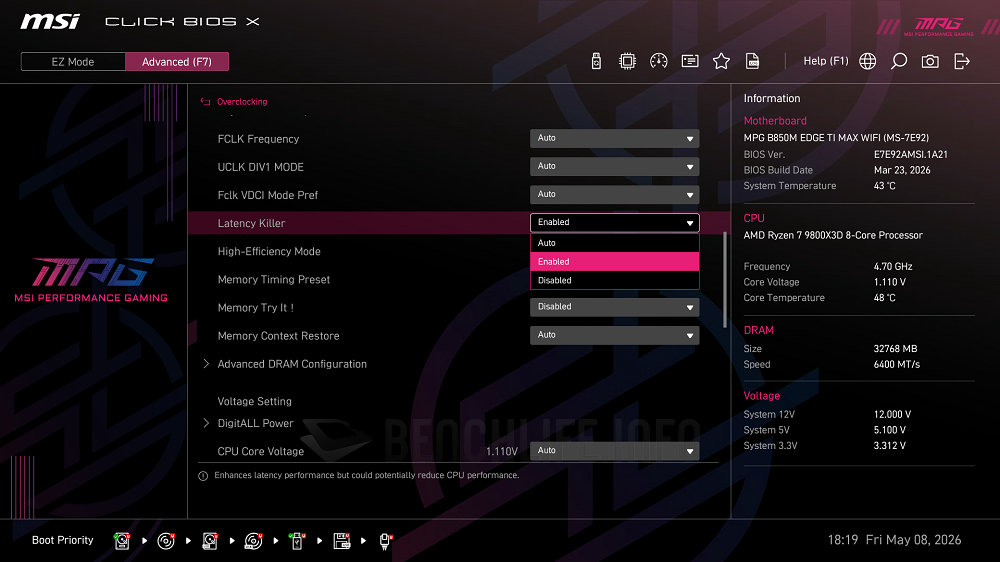Click the System 12V 12.000 V value

892,415
